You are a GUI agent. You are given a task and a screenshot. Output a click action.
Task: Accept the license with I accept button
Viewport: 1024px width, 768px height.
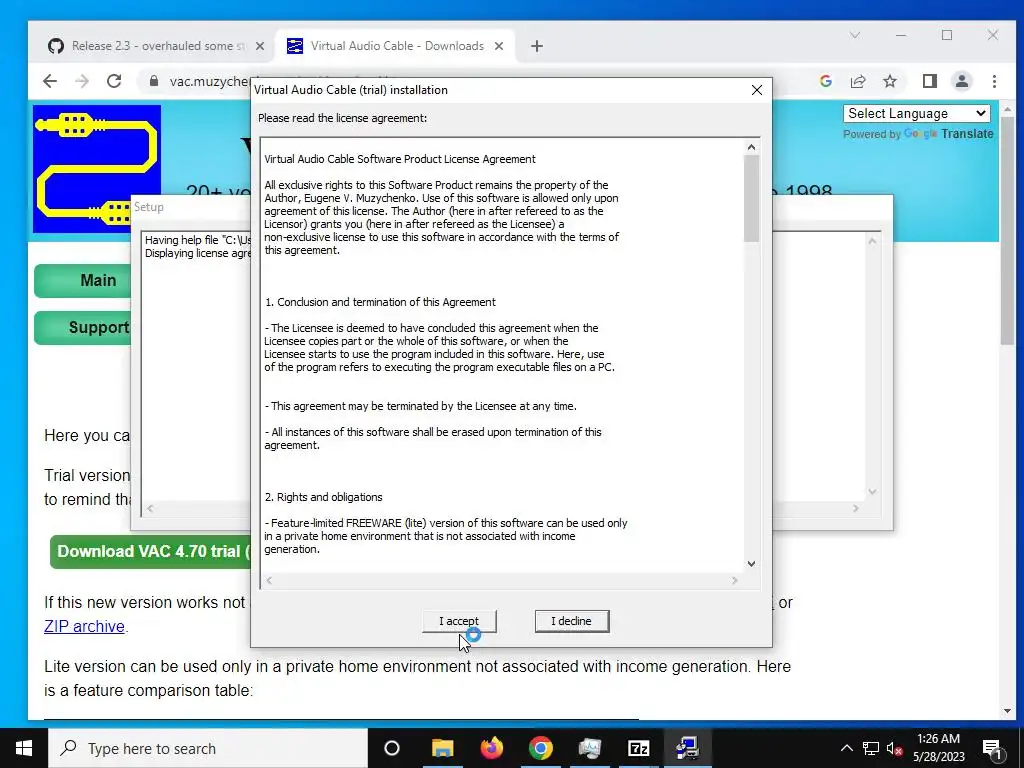[459, 621]
